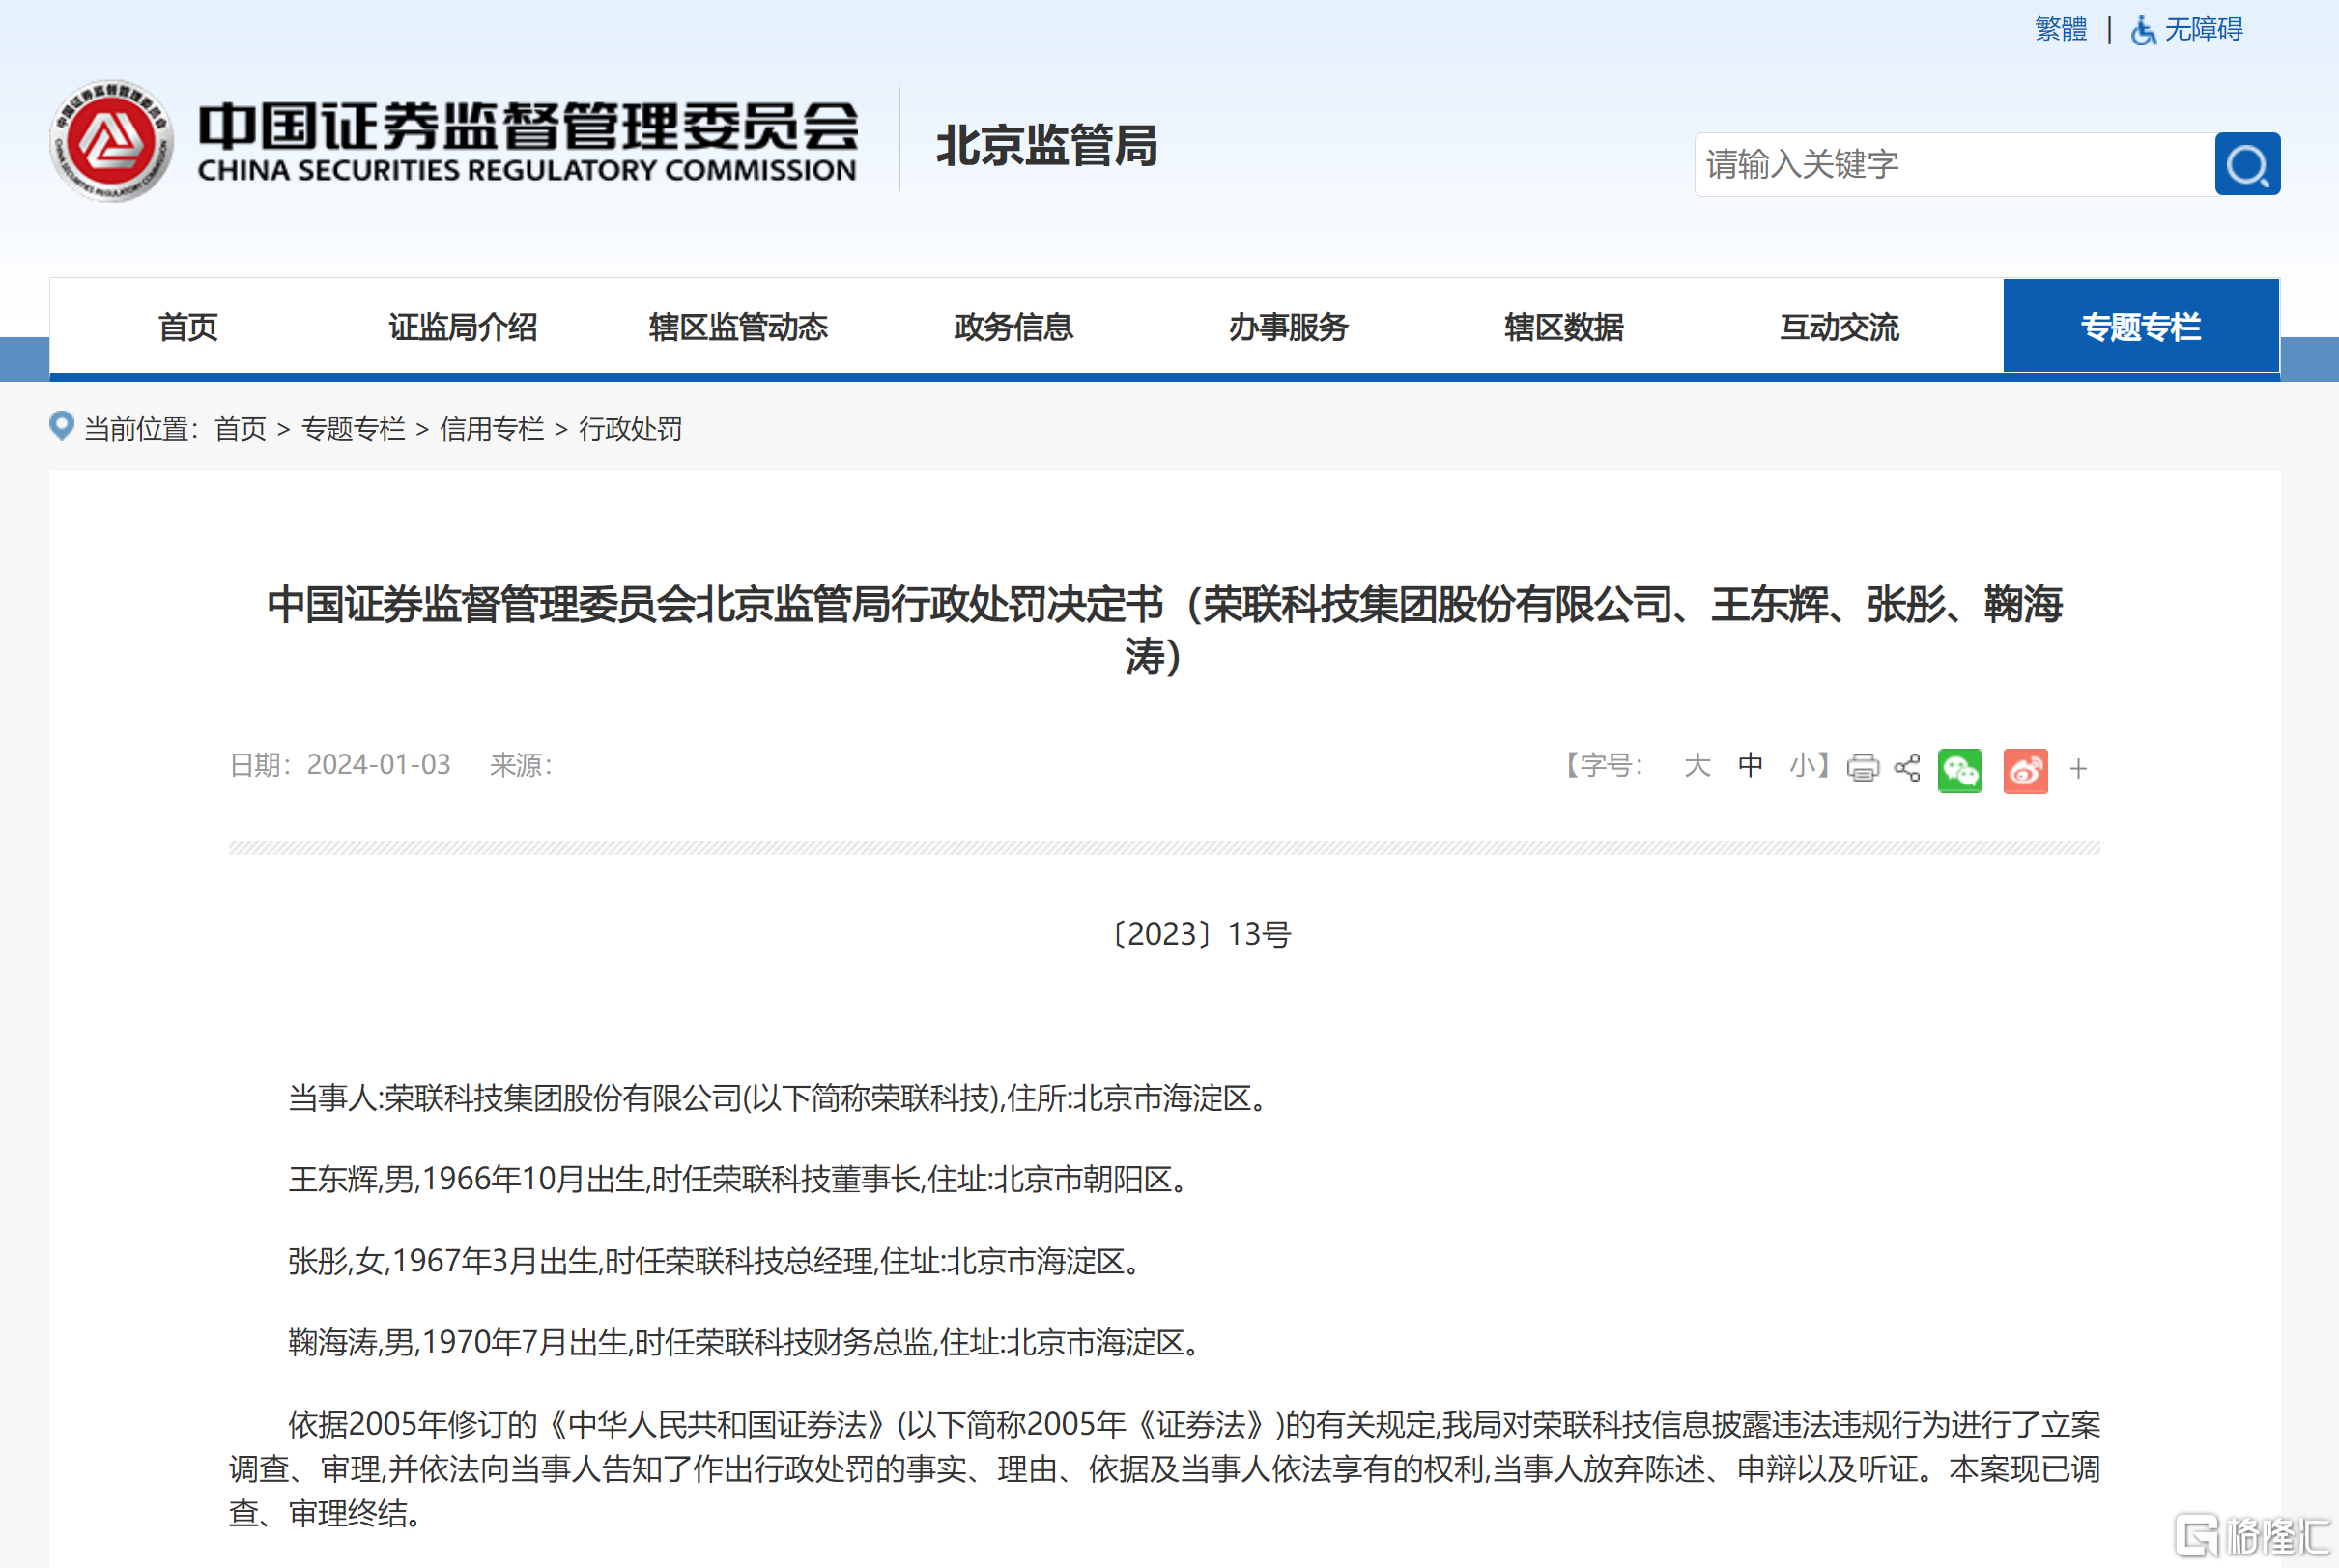The height and width of the screenshot is (1568, 2339).
Task: Go to 首页 in breadcrumb
Action: pyautogui.click(x=240, y=429)
